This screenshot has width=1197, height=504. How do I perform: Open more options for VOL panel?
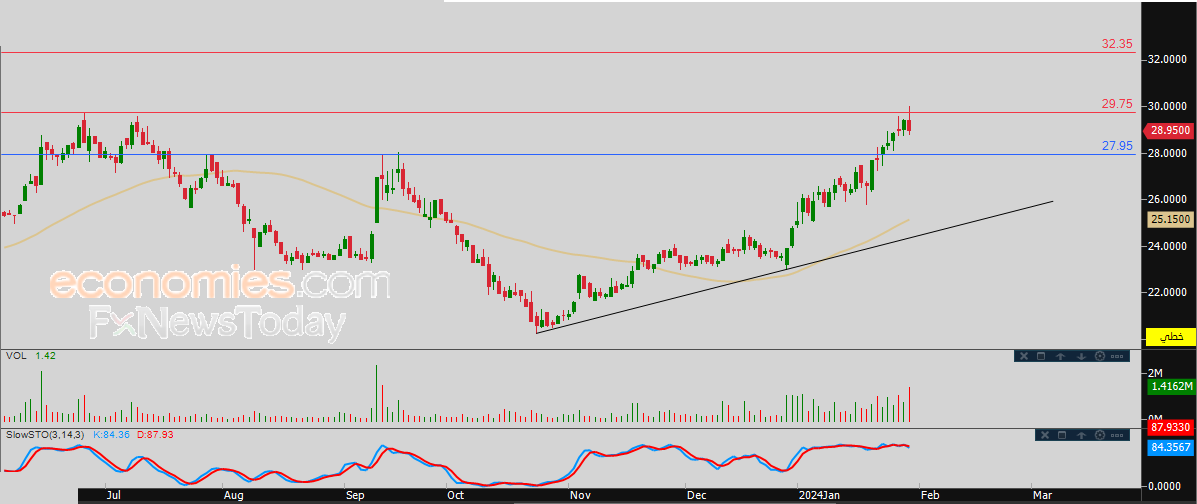pyautogui.click(x=1117, y=357)
